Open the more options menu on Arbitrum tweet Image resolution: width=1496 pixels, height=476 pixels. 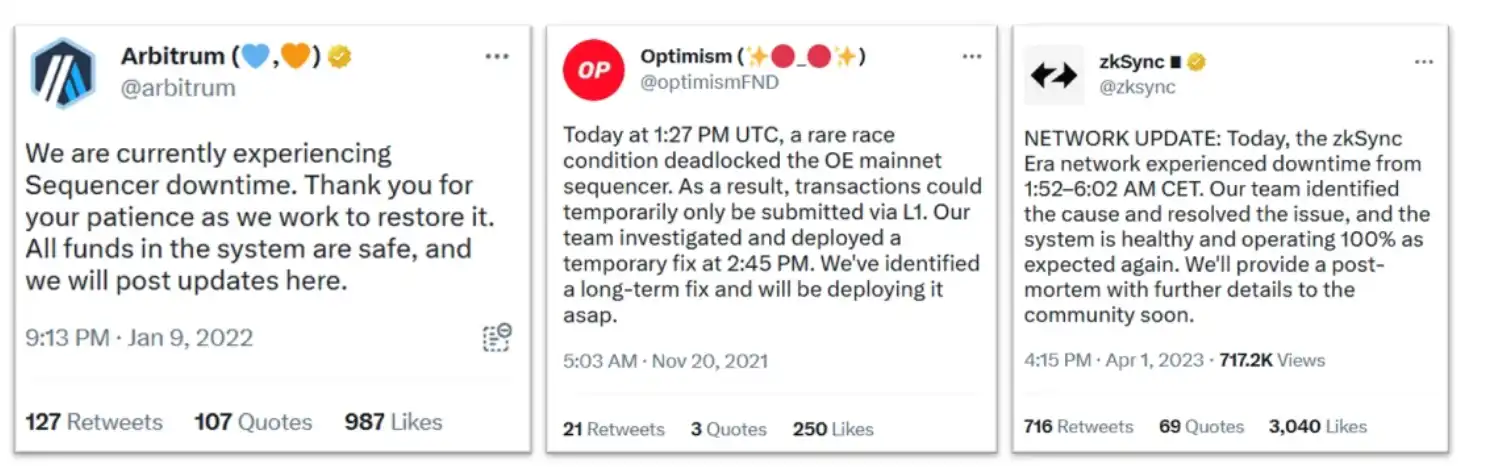tap(497, 57)
